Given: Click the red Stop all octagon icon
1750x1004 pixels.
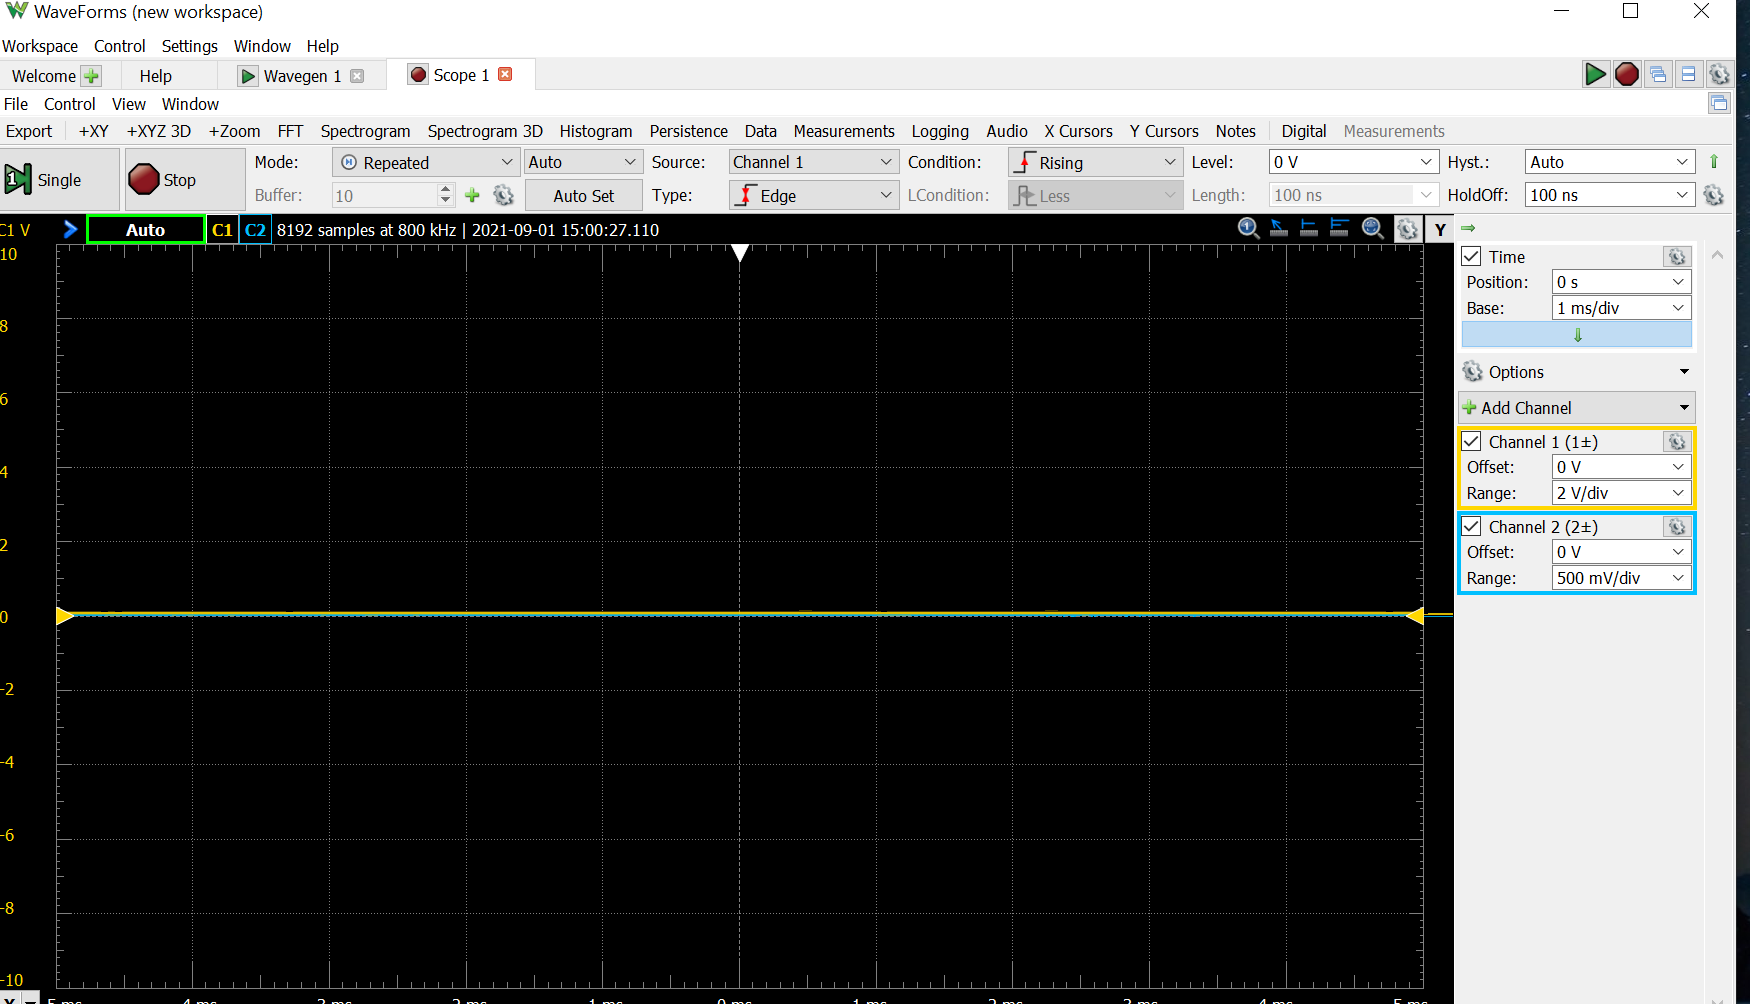Looking at the screenshot, I should click(1627, 74).
